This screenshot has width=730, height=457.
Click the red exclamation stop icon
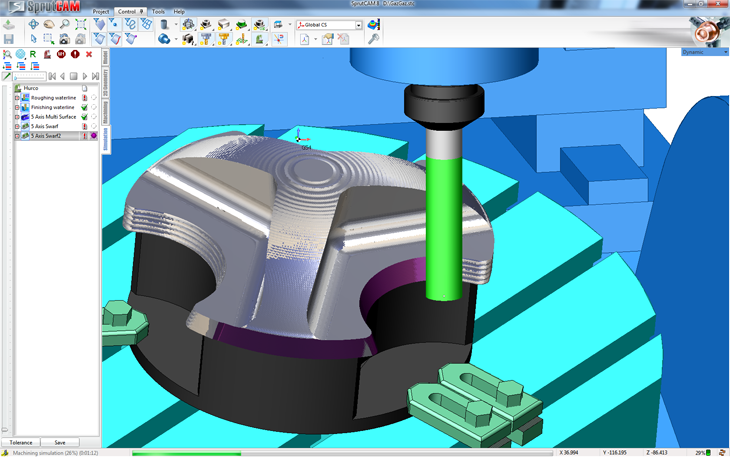[75, 54]
